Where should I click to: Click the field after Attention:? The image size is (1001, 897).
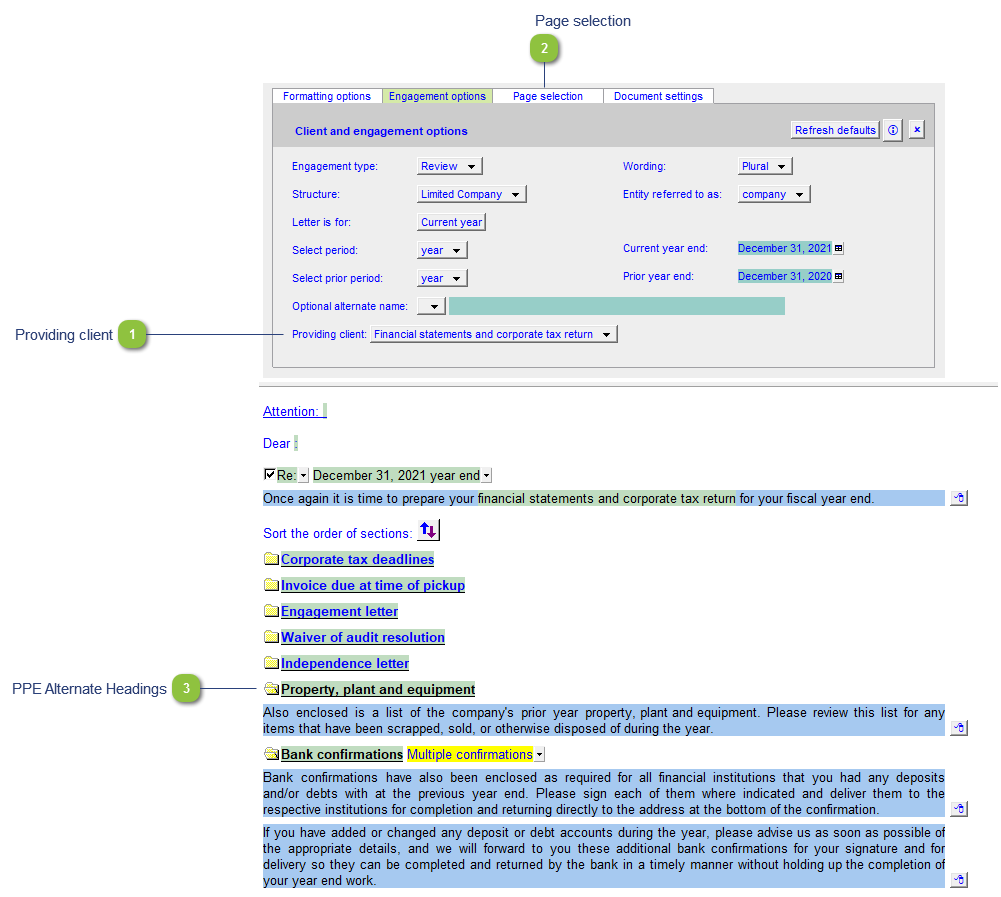click(324, 412)
